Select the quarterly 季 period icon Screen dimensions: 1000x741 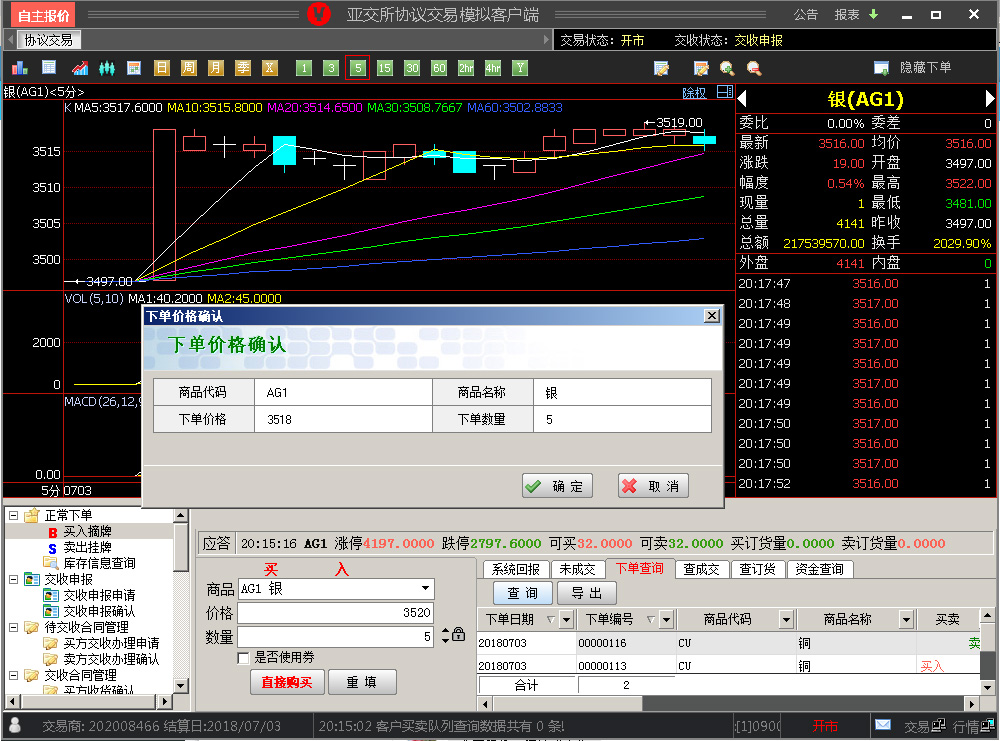click(x=243, y=68)
